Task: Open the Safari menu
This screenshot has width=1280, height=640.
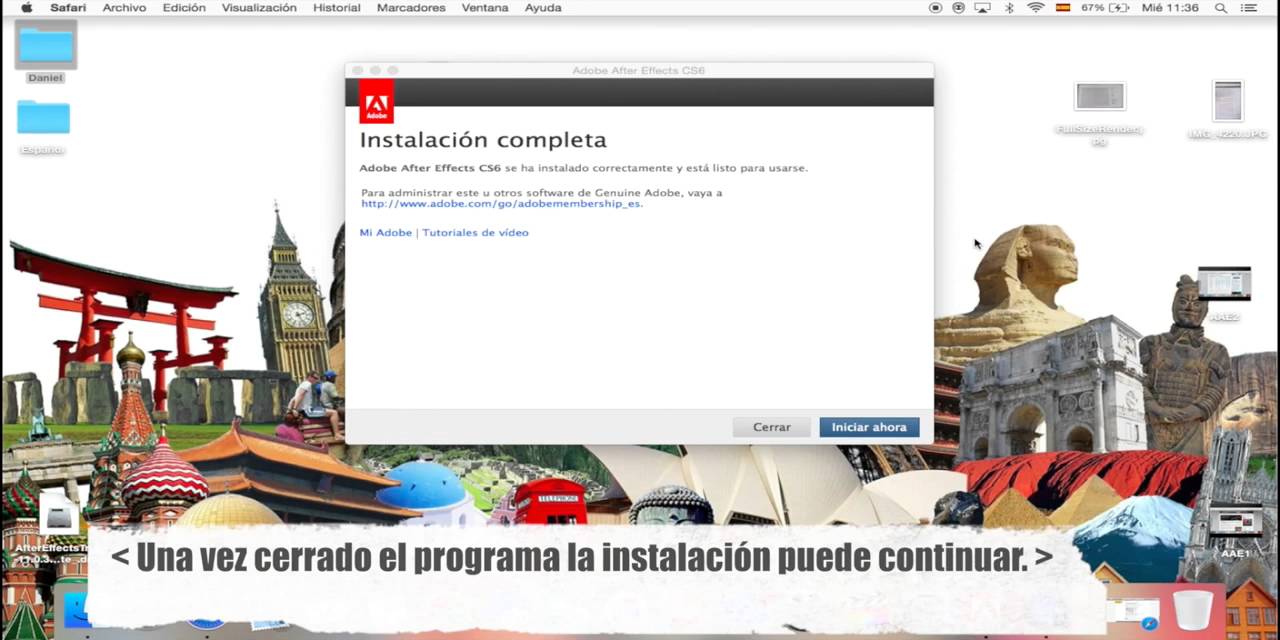Action: point(68,7)
